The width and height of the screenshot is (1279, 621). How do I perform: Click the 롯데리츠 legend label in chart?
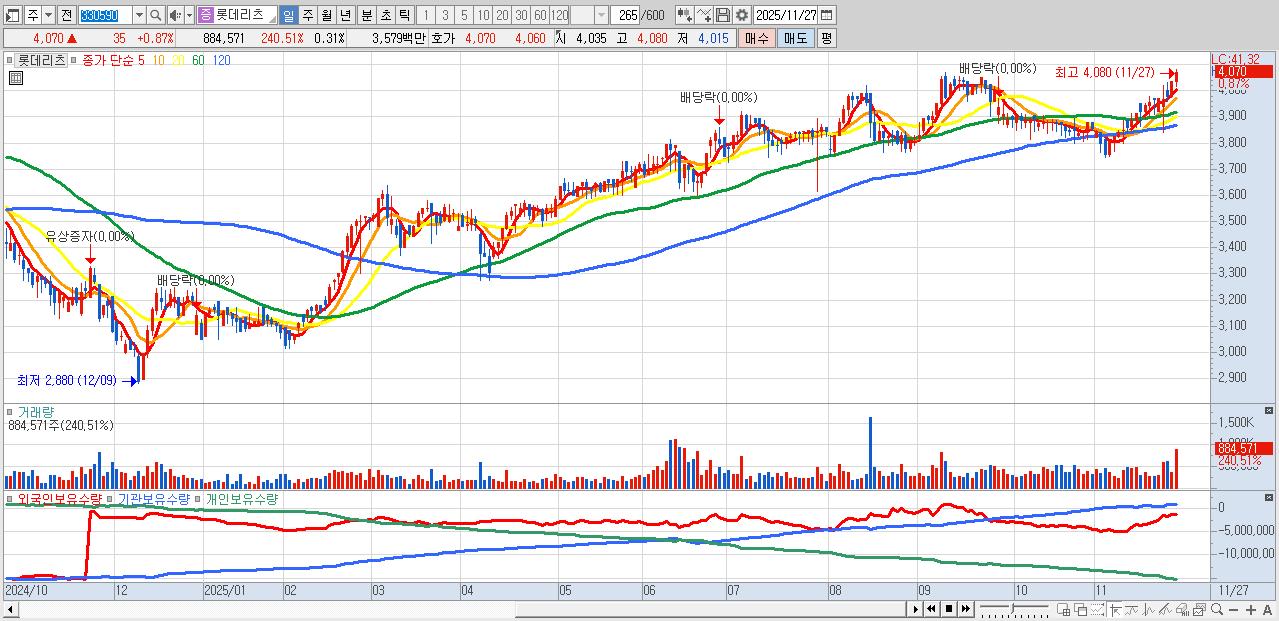(41, 60)
